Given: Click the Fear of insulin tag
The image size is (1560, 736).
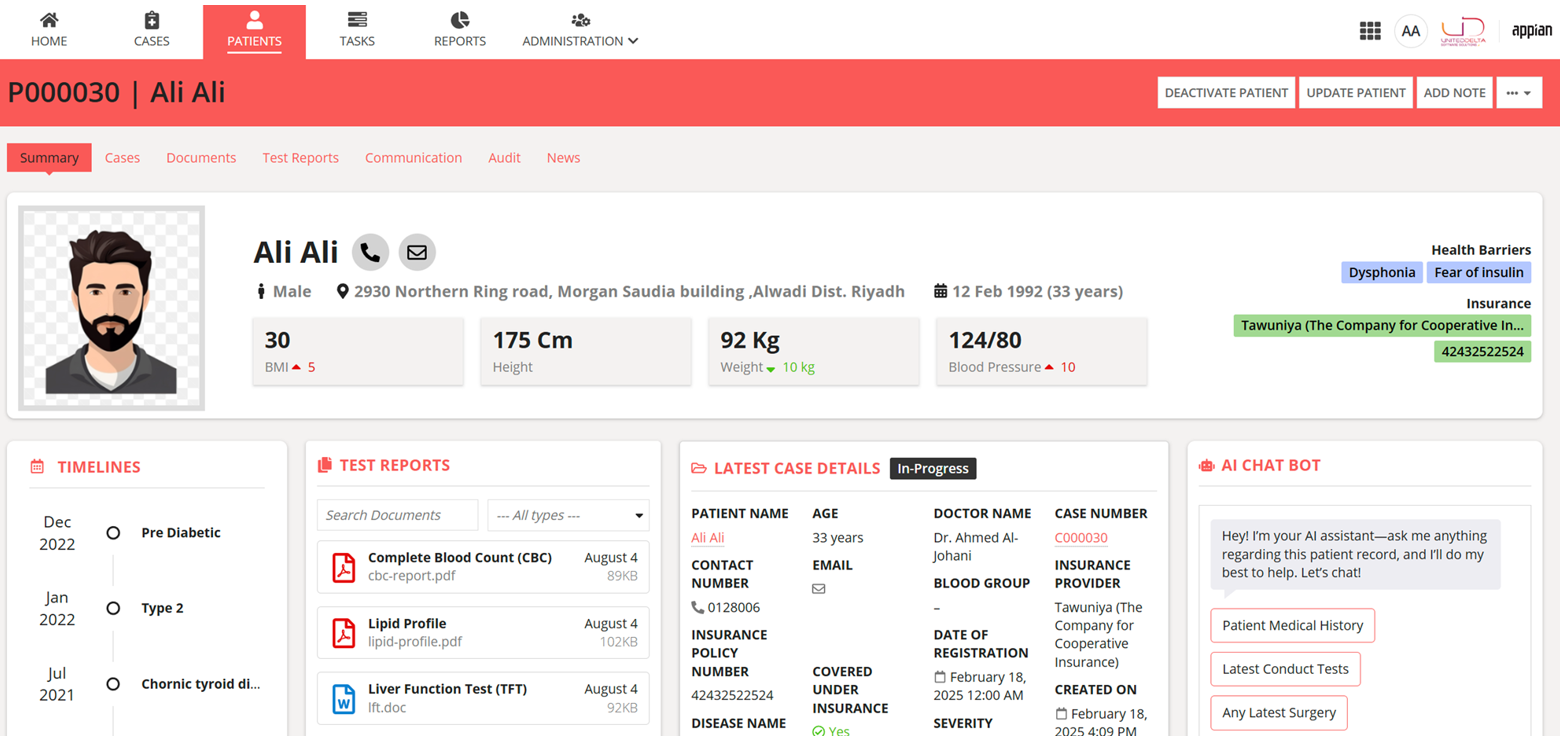Looking at the screenshot, I should tap(1479, 272).
